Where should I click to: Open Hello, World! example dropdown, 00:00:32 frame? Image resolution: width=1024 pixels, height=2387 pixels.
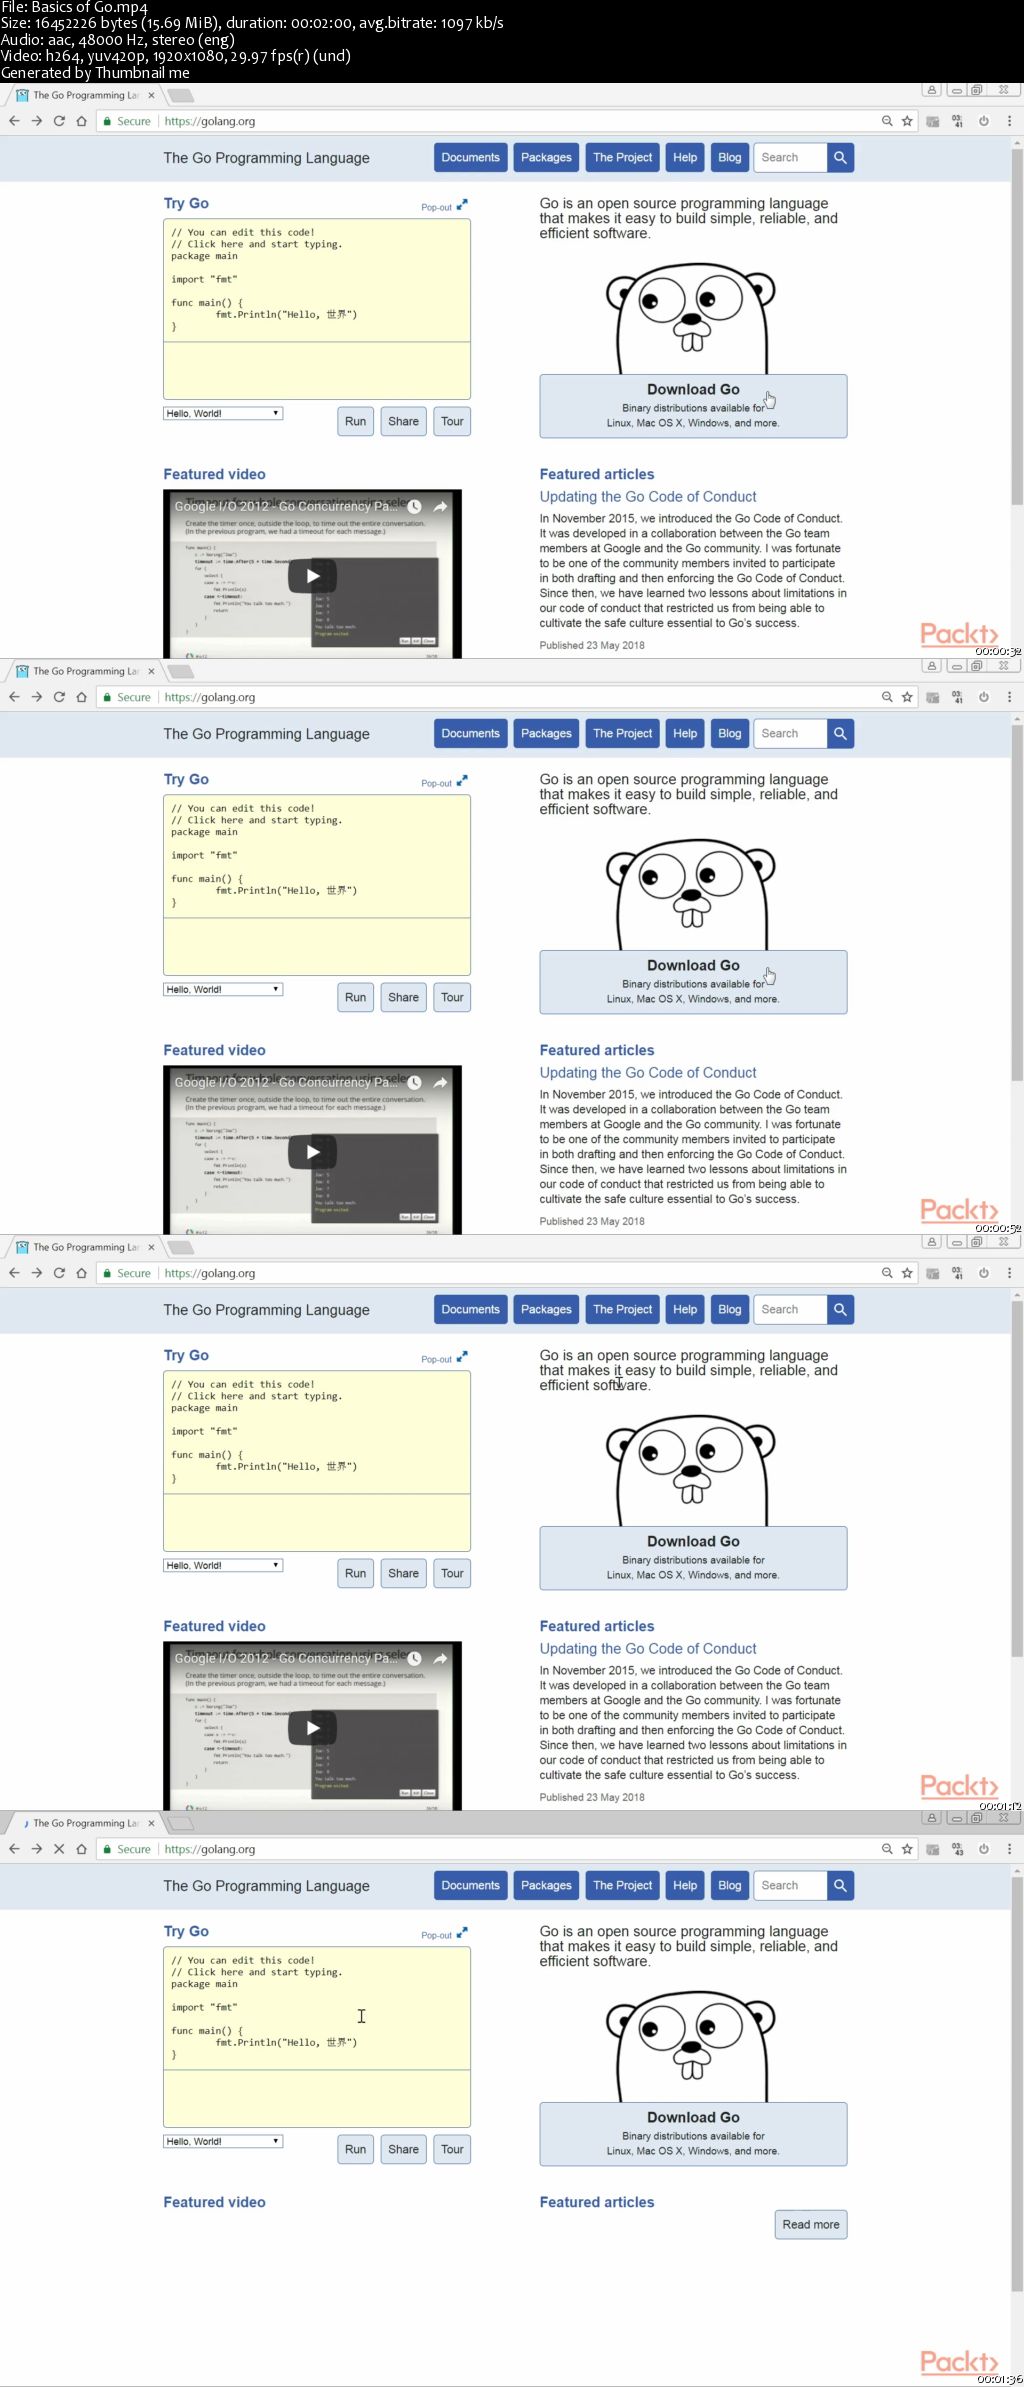pyautogui.click(x=223, y=413)
